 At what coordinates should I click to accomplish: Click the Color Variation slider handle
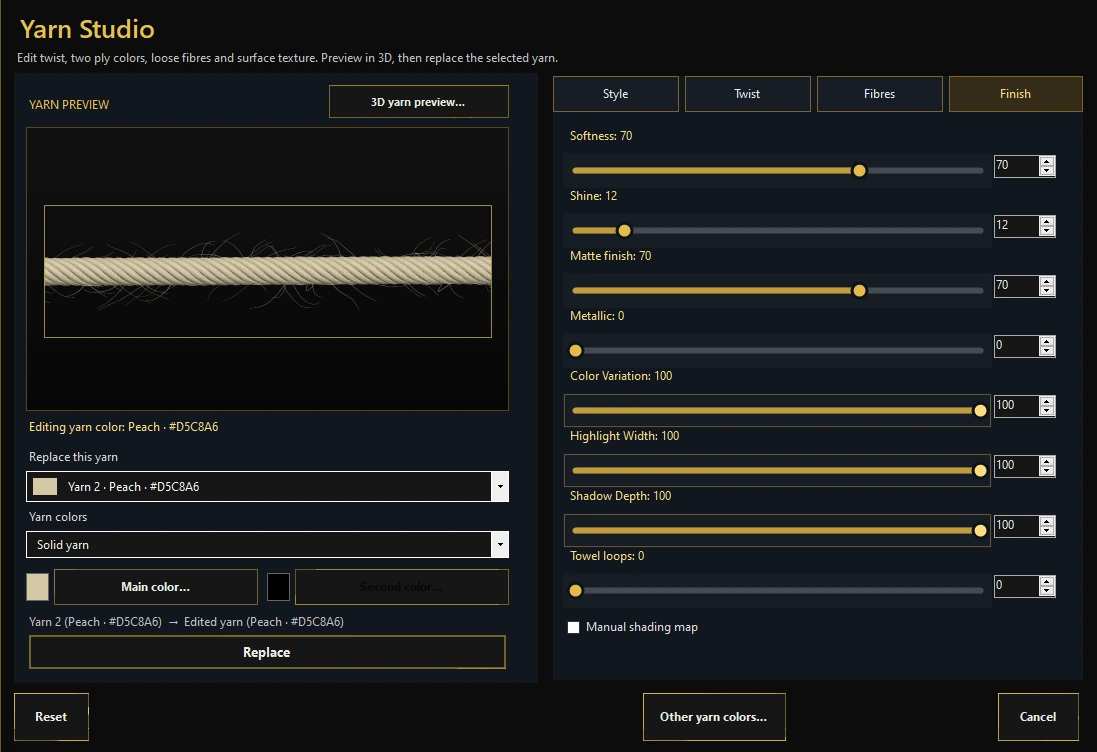pyautogui.click(x=980, y=411)
